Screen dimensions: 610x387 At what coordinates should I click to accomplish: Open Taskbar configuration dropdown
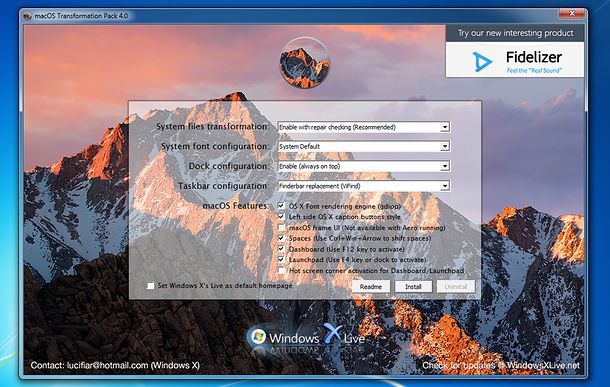coord(364,186)
